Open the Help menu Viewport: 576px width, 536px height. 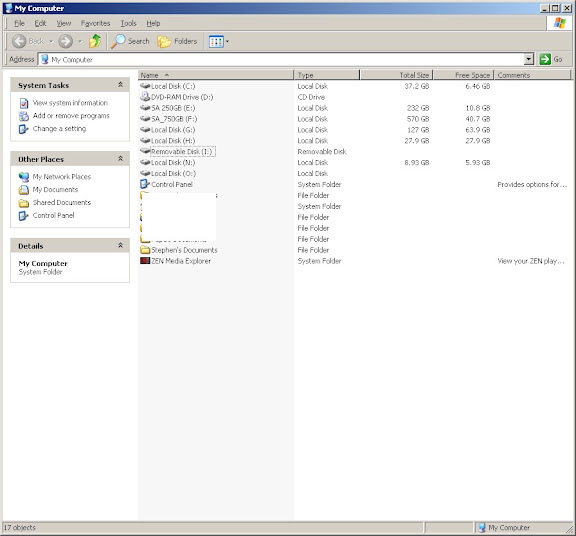click(153, 24)
